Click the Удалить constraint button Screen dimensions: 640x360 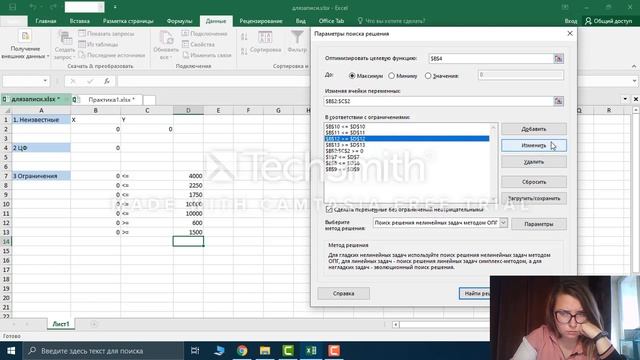(x=533, y=162)
